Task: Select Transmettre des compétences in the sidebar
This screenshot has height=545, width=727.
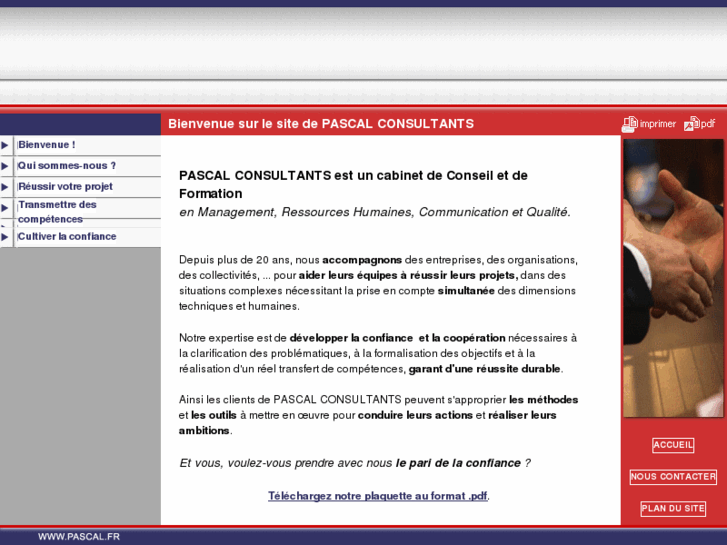Action: pyautogui.click(x=57, y=212)
